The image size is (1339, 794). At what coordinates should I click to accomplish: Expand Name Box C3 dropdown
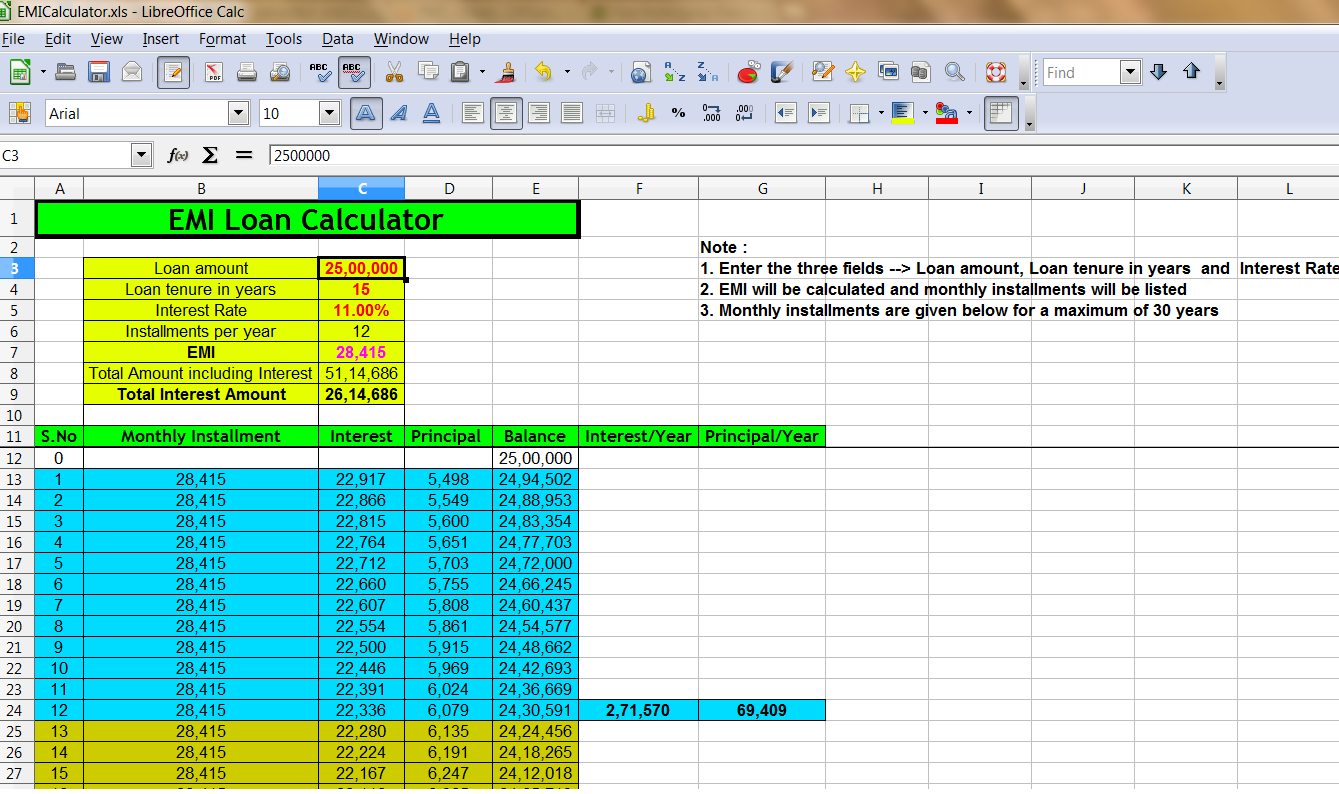[x=141, y=155]
